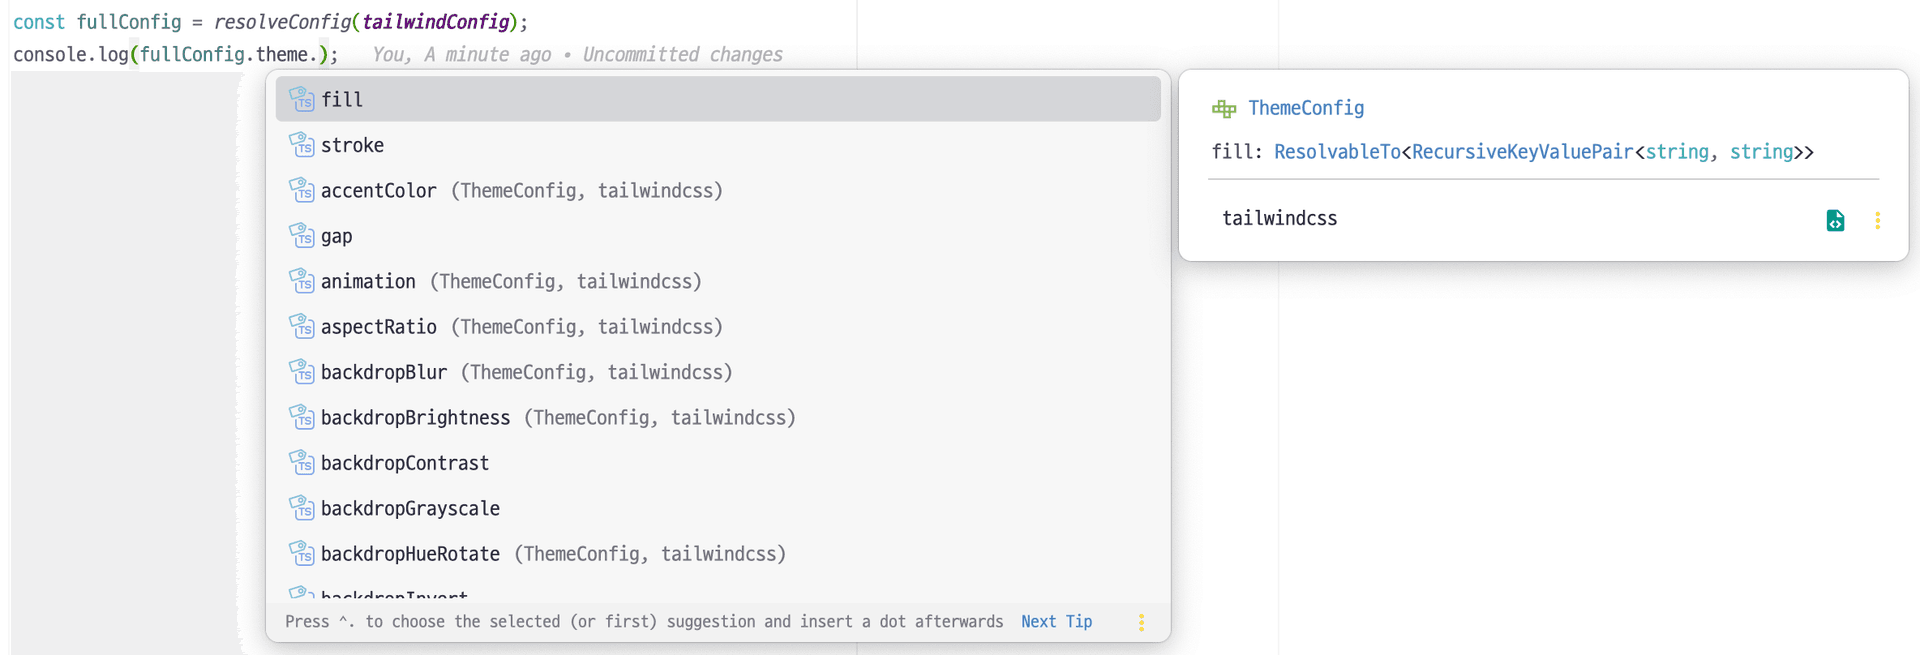Click the TS icon beside fill suggestion
This screenshot has height=655, width=1920.
coord(301,99)
